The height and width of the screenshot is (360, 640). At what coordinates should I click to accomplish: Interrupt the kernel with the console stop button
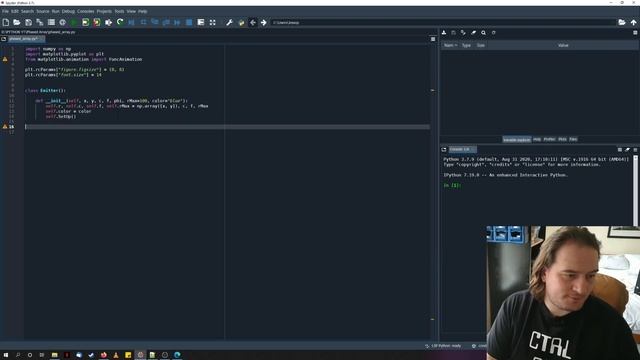tap(620, 150)
